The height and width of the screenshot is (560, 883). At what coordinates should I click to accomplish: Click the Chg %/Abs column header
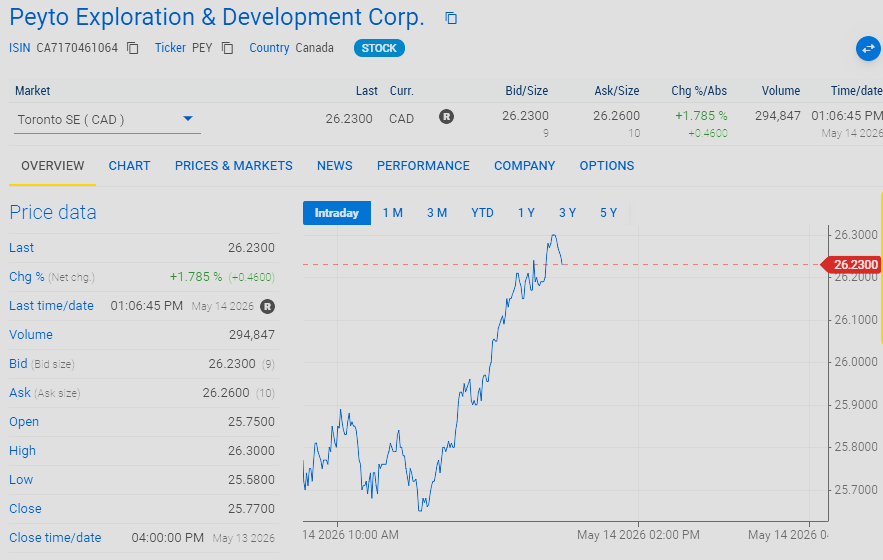coord(699,91)
